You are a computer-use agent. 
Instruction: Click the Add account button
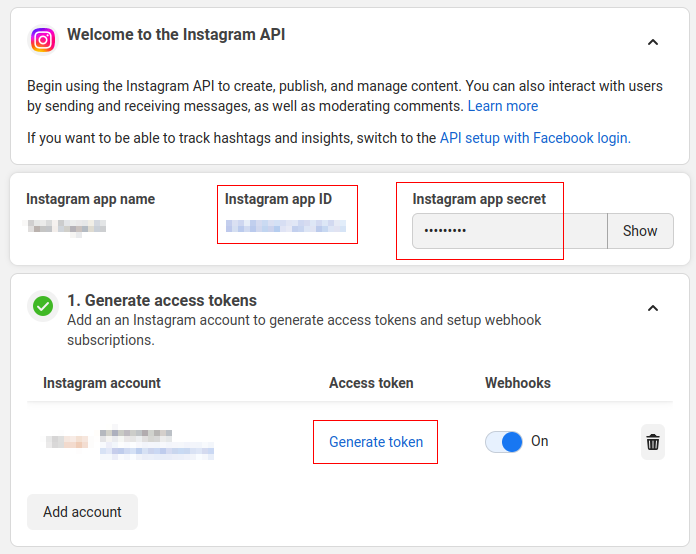[82, 512]
